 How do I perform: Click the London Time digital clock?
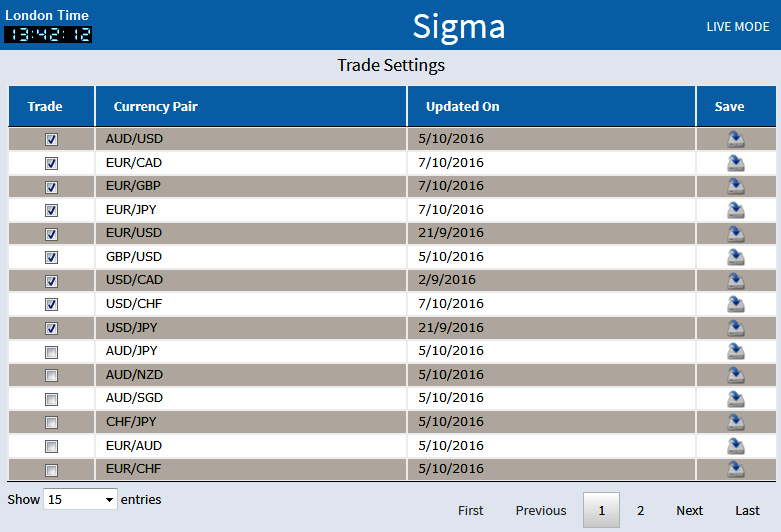click(x=48, y=34)
